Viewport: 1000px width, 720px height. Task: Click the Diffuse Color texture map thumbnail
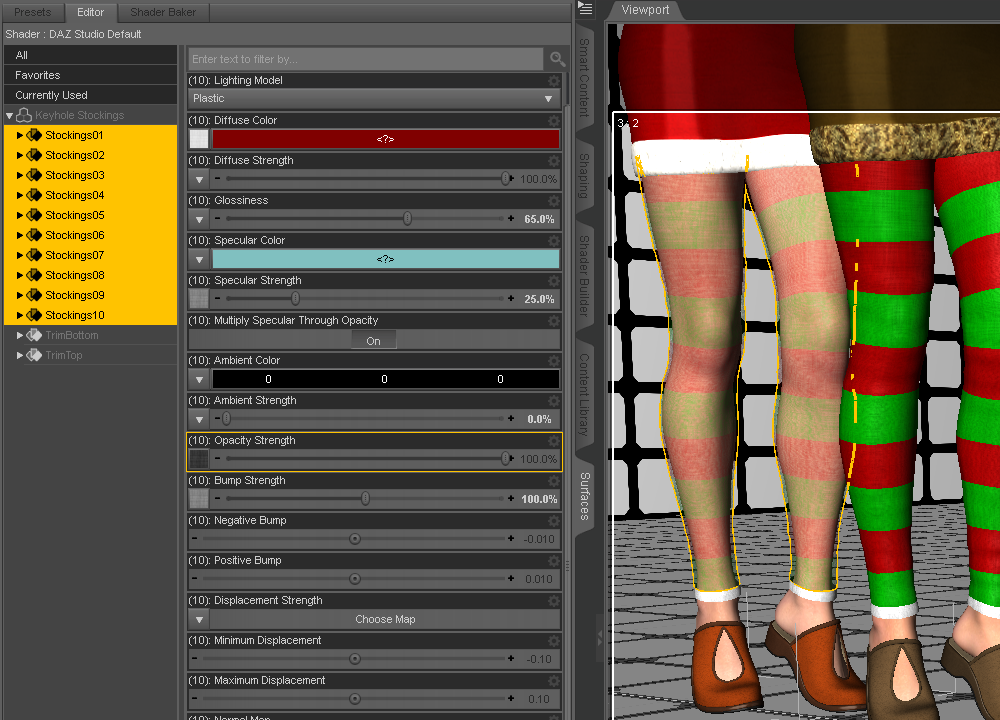coord(199,139)
